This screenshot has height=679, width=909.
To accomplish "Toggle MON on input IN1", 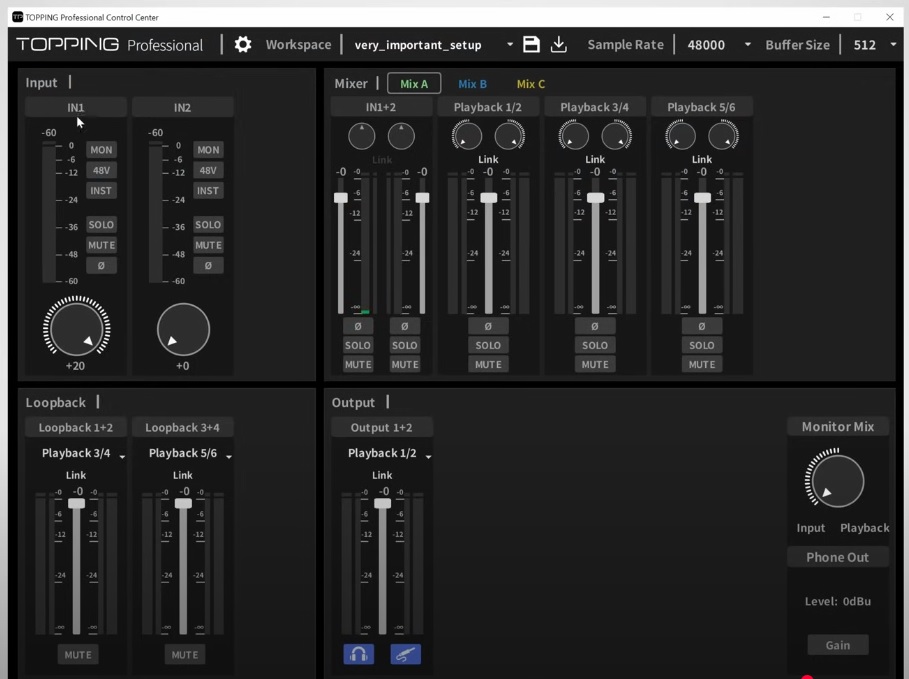I will (101, 150).
